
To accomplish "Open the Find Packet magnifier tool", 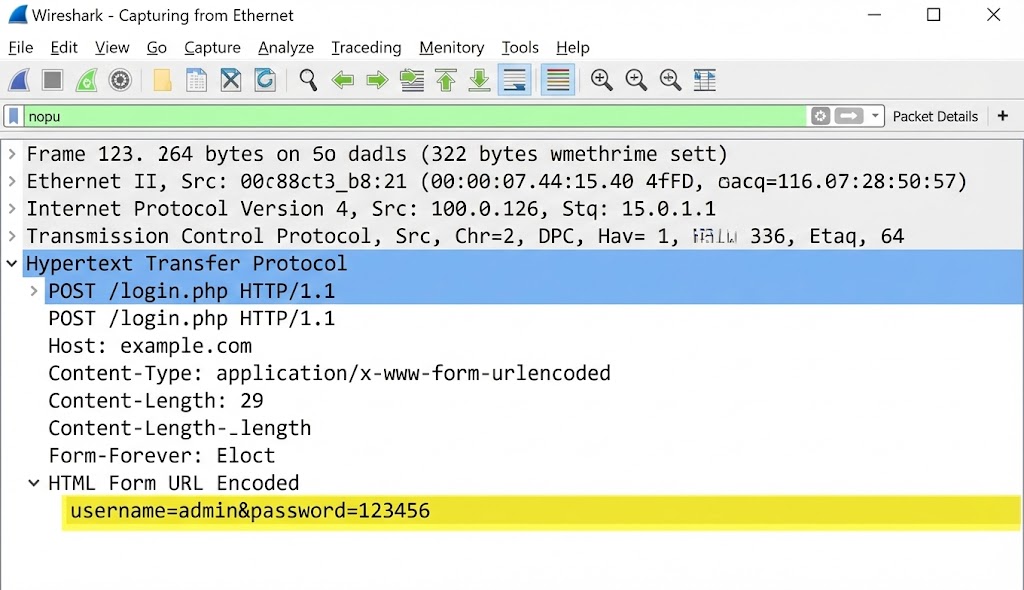I will (308, 80).
